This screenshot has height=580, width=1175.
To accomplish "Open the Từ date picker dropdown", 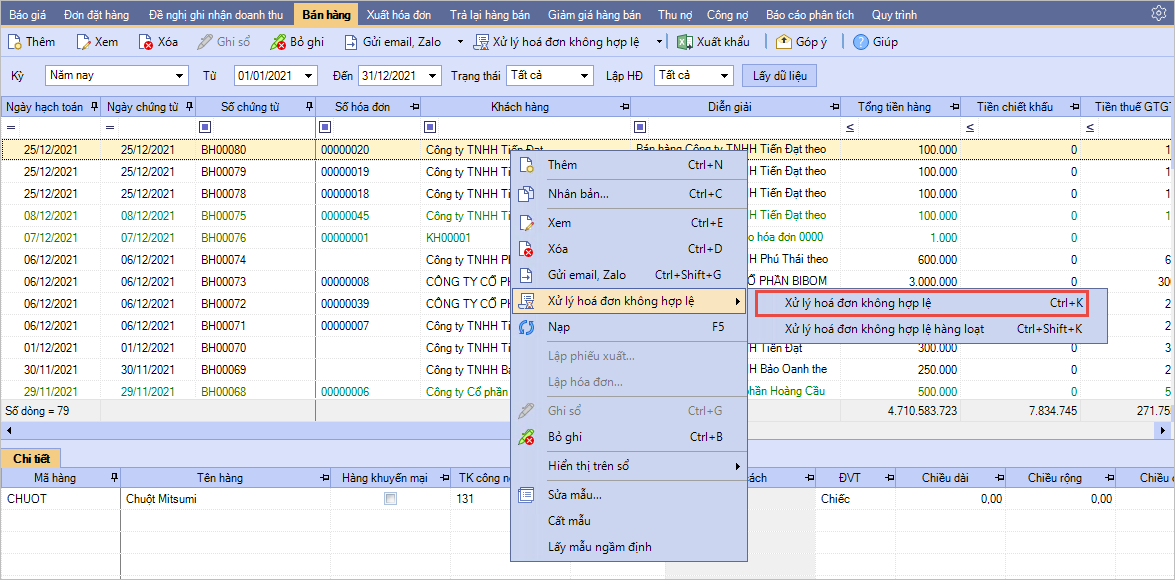I will [x=307, y=76].
